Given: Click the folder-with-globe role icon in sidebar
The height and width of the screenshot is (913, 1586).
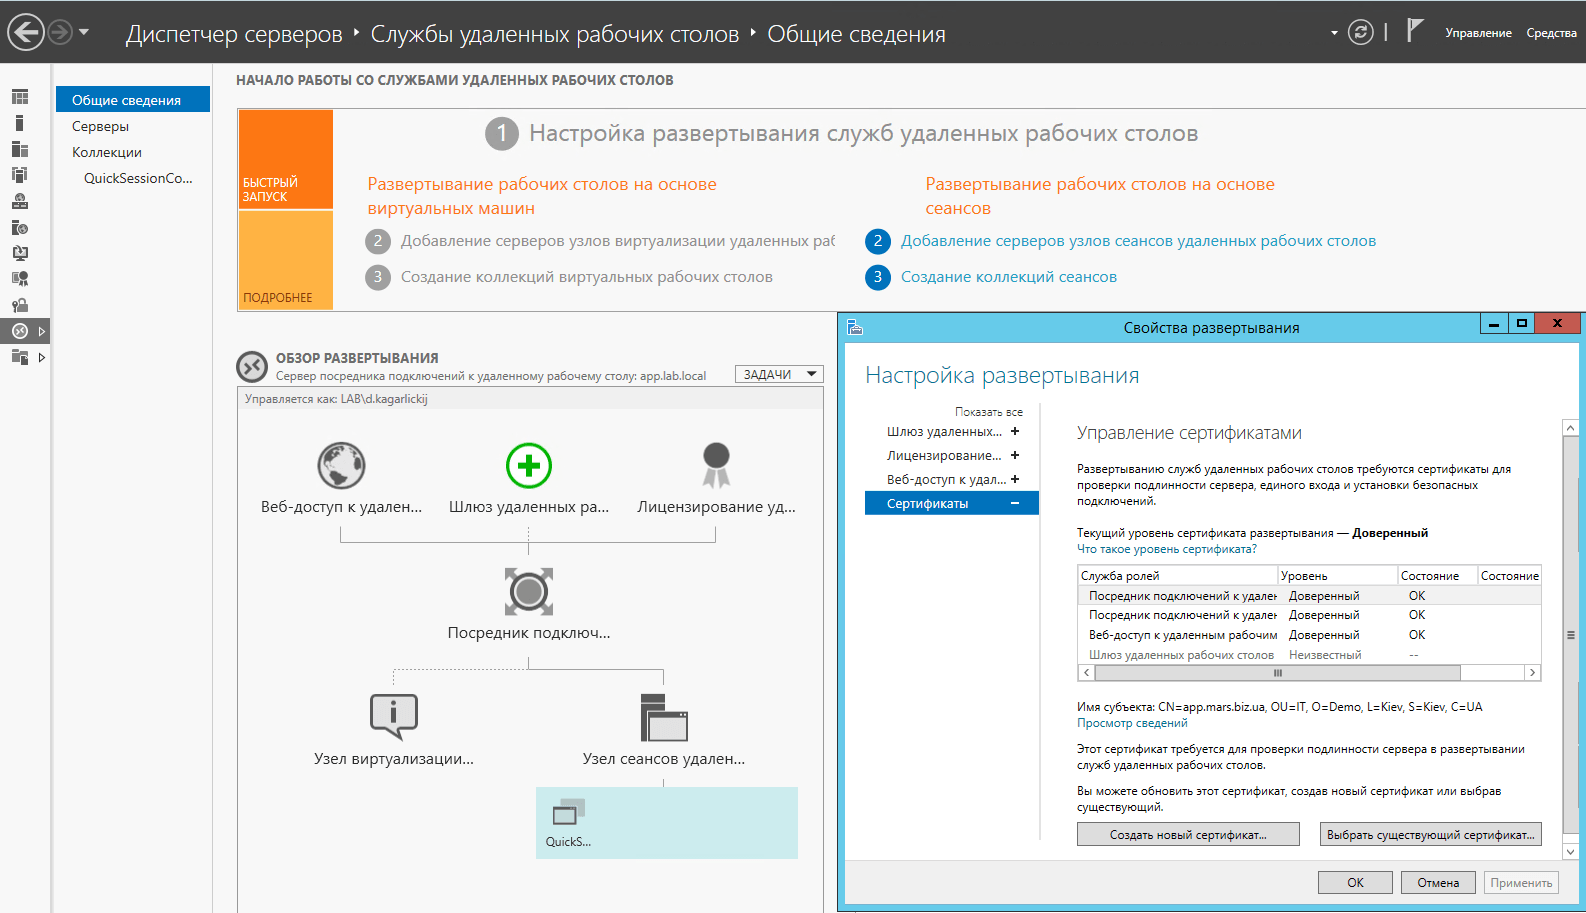Looking at the screenshot, I should click(20, 227).
